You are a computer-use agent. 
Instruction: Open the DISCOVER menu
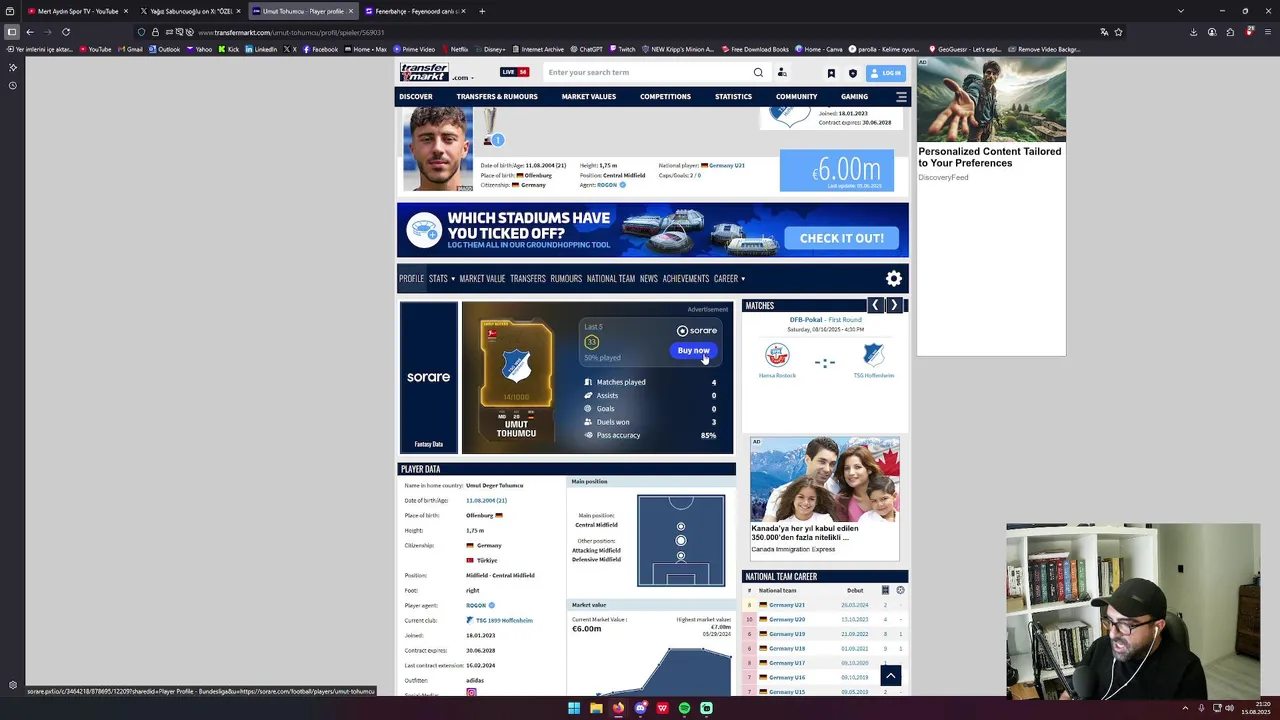click(416, 97)
